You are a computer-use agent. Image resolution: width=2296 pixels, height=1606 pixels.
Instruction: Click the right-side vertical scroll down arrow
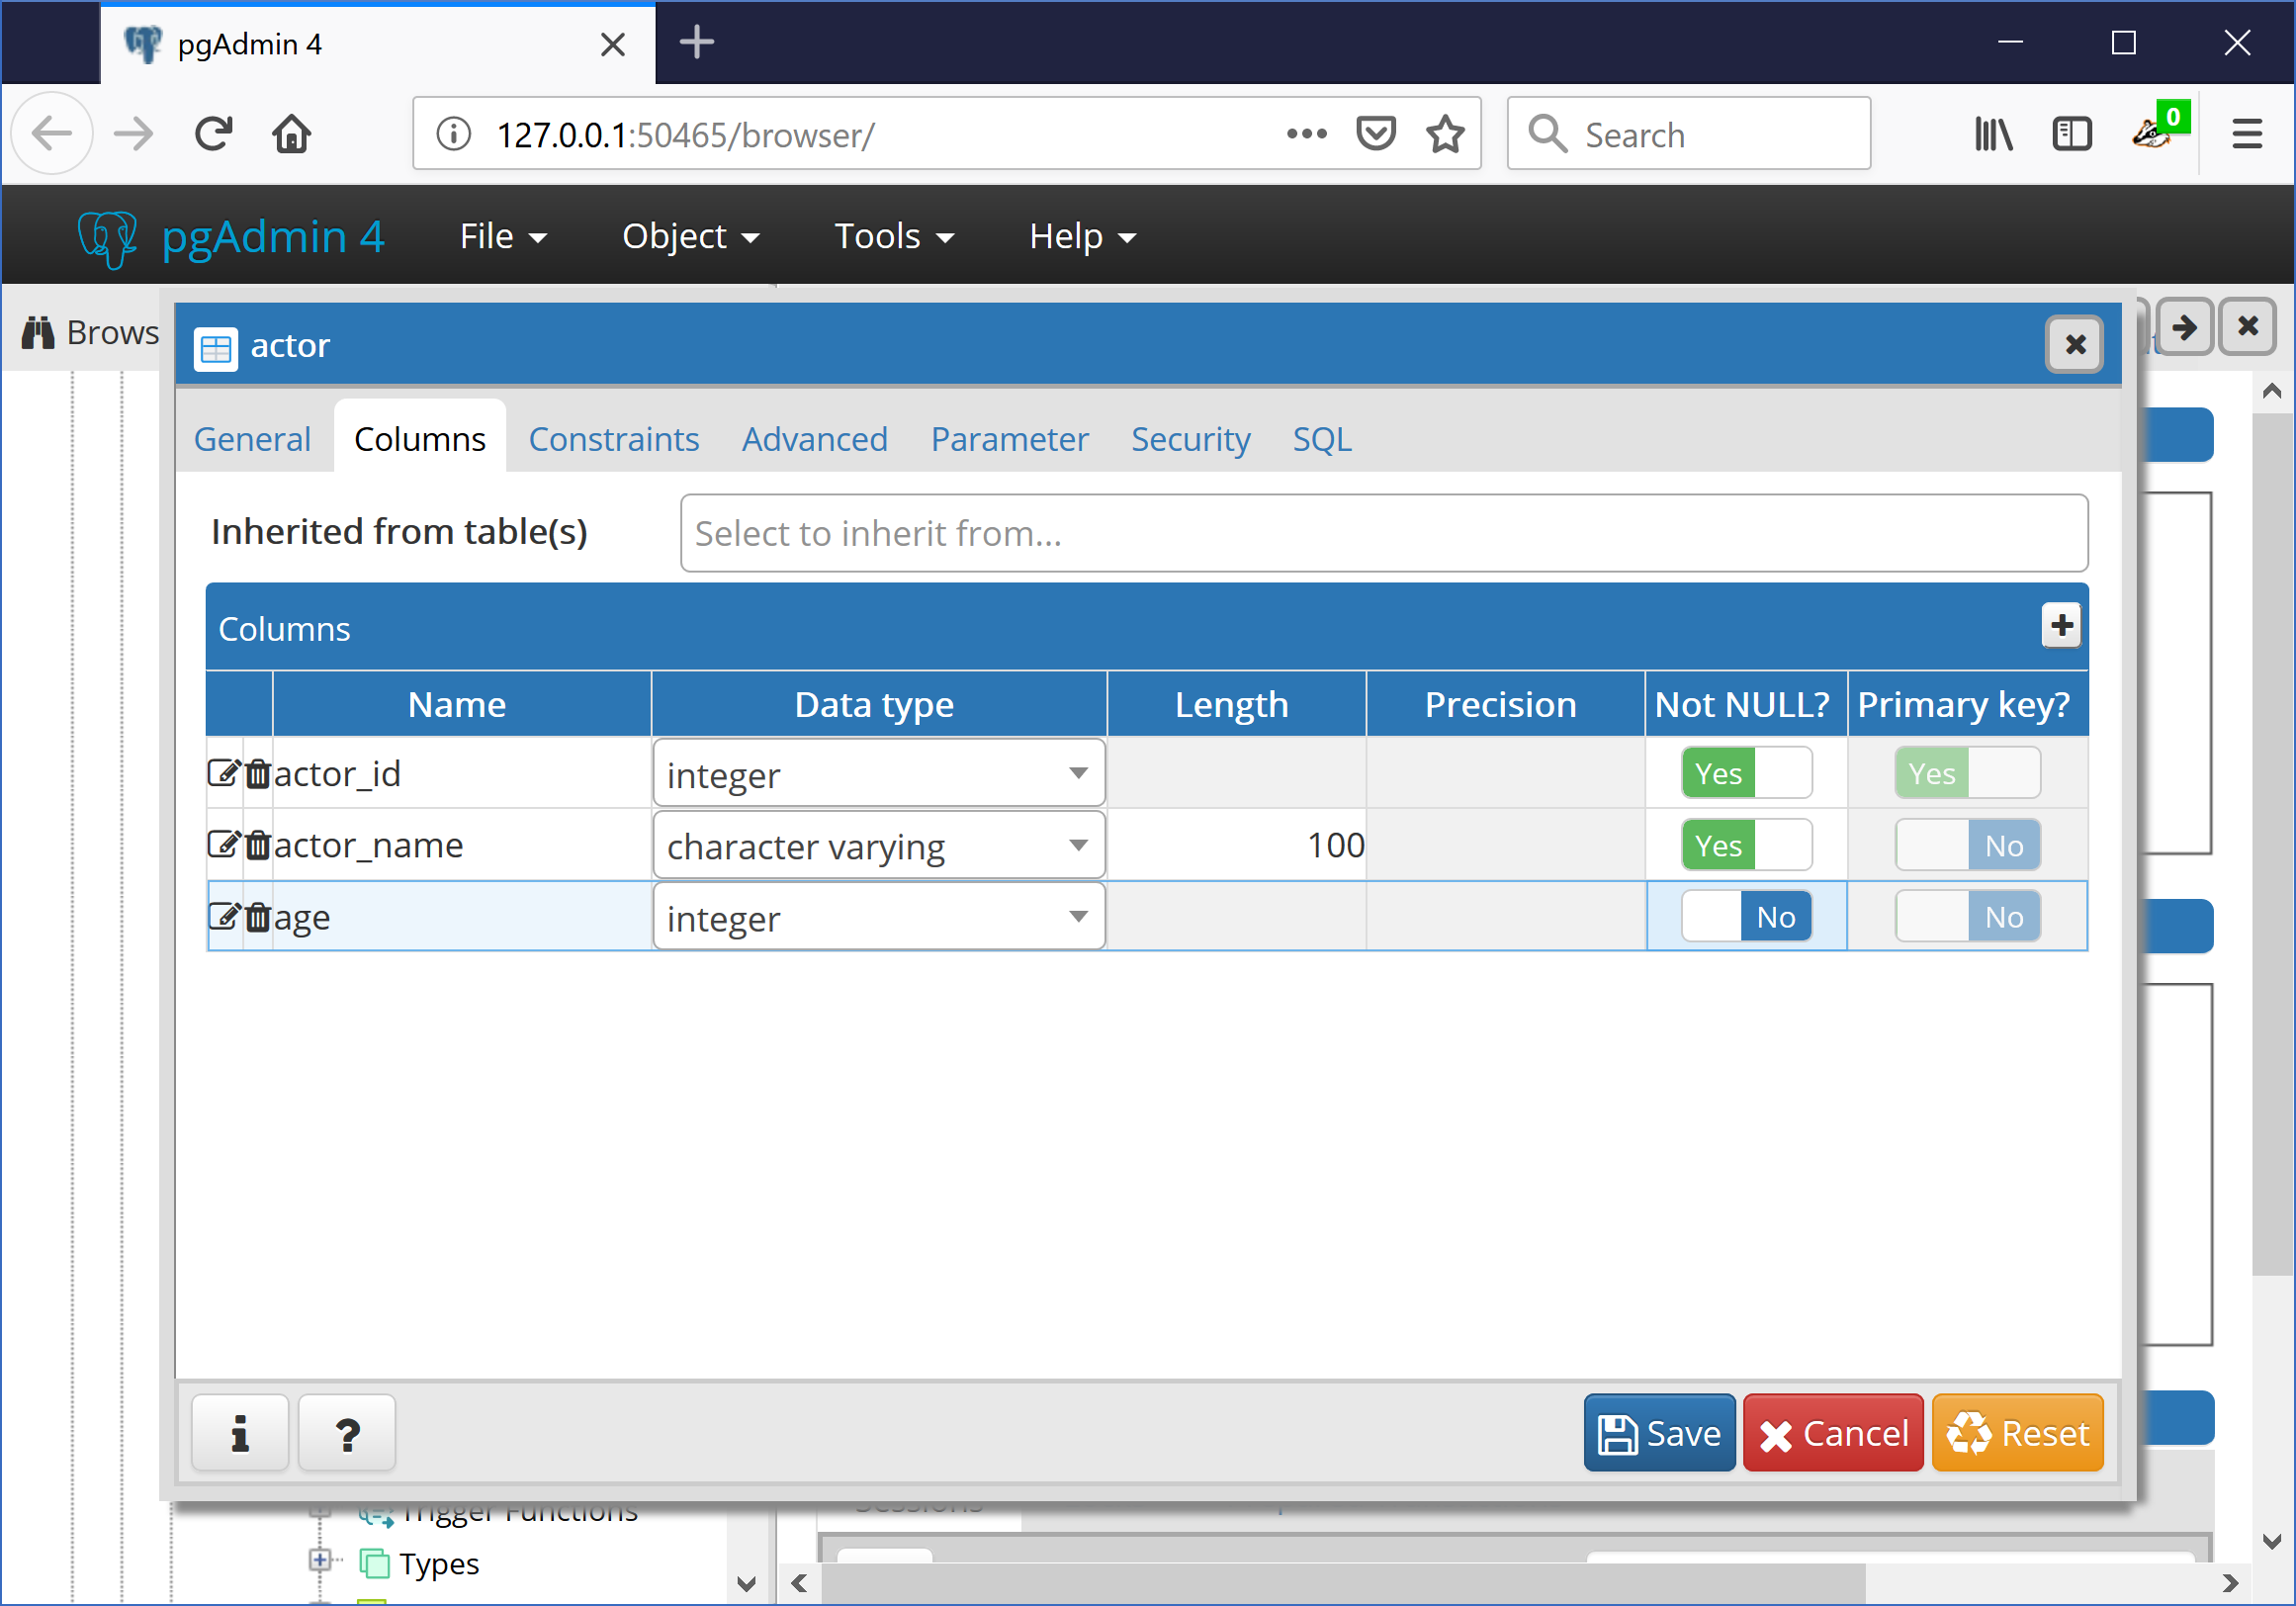2272,1541
